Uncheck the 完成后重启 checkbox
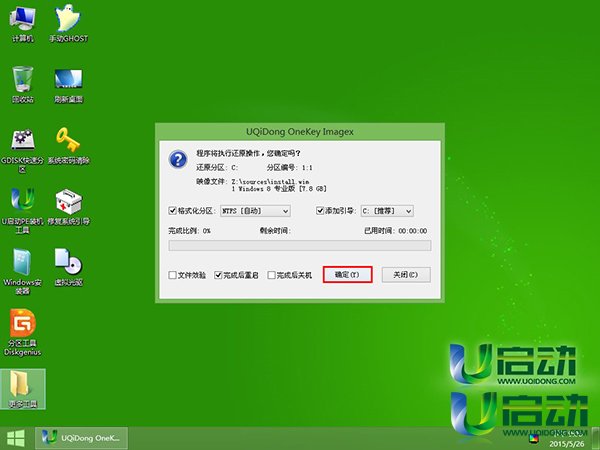This screenshot has width=600, height=450. point(218,275)
